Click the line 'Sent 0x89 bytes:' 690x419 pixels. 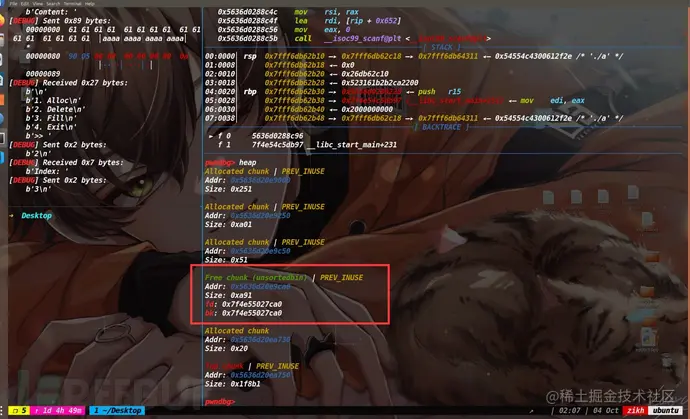77,21
